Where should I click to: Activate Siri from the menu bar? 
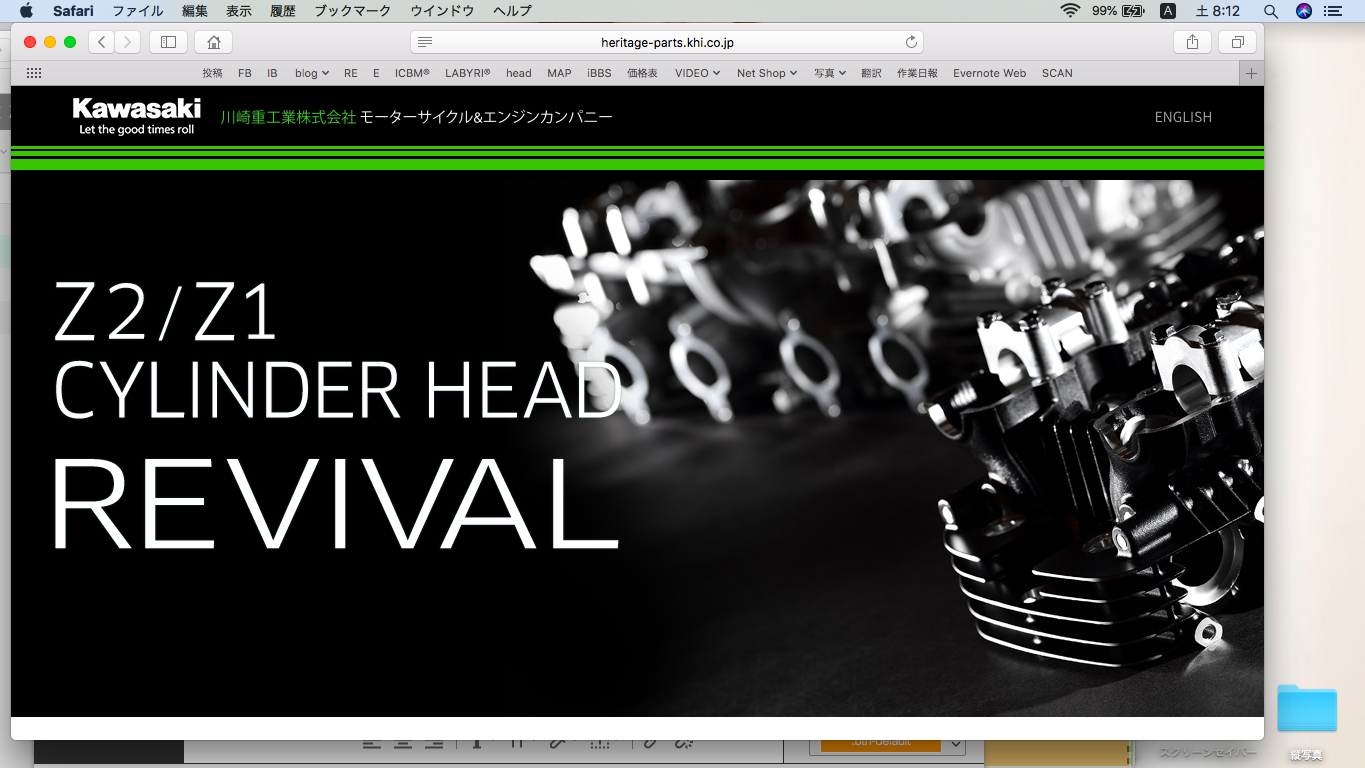[1303, 11]
